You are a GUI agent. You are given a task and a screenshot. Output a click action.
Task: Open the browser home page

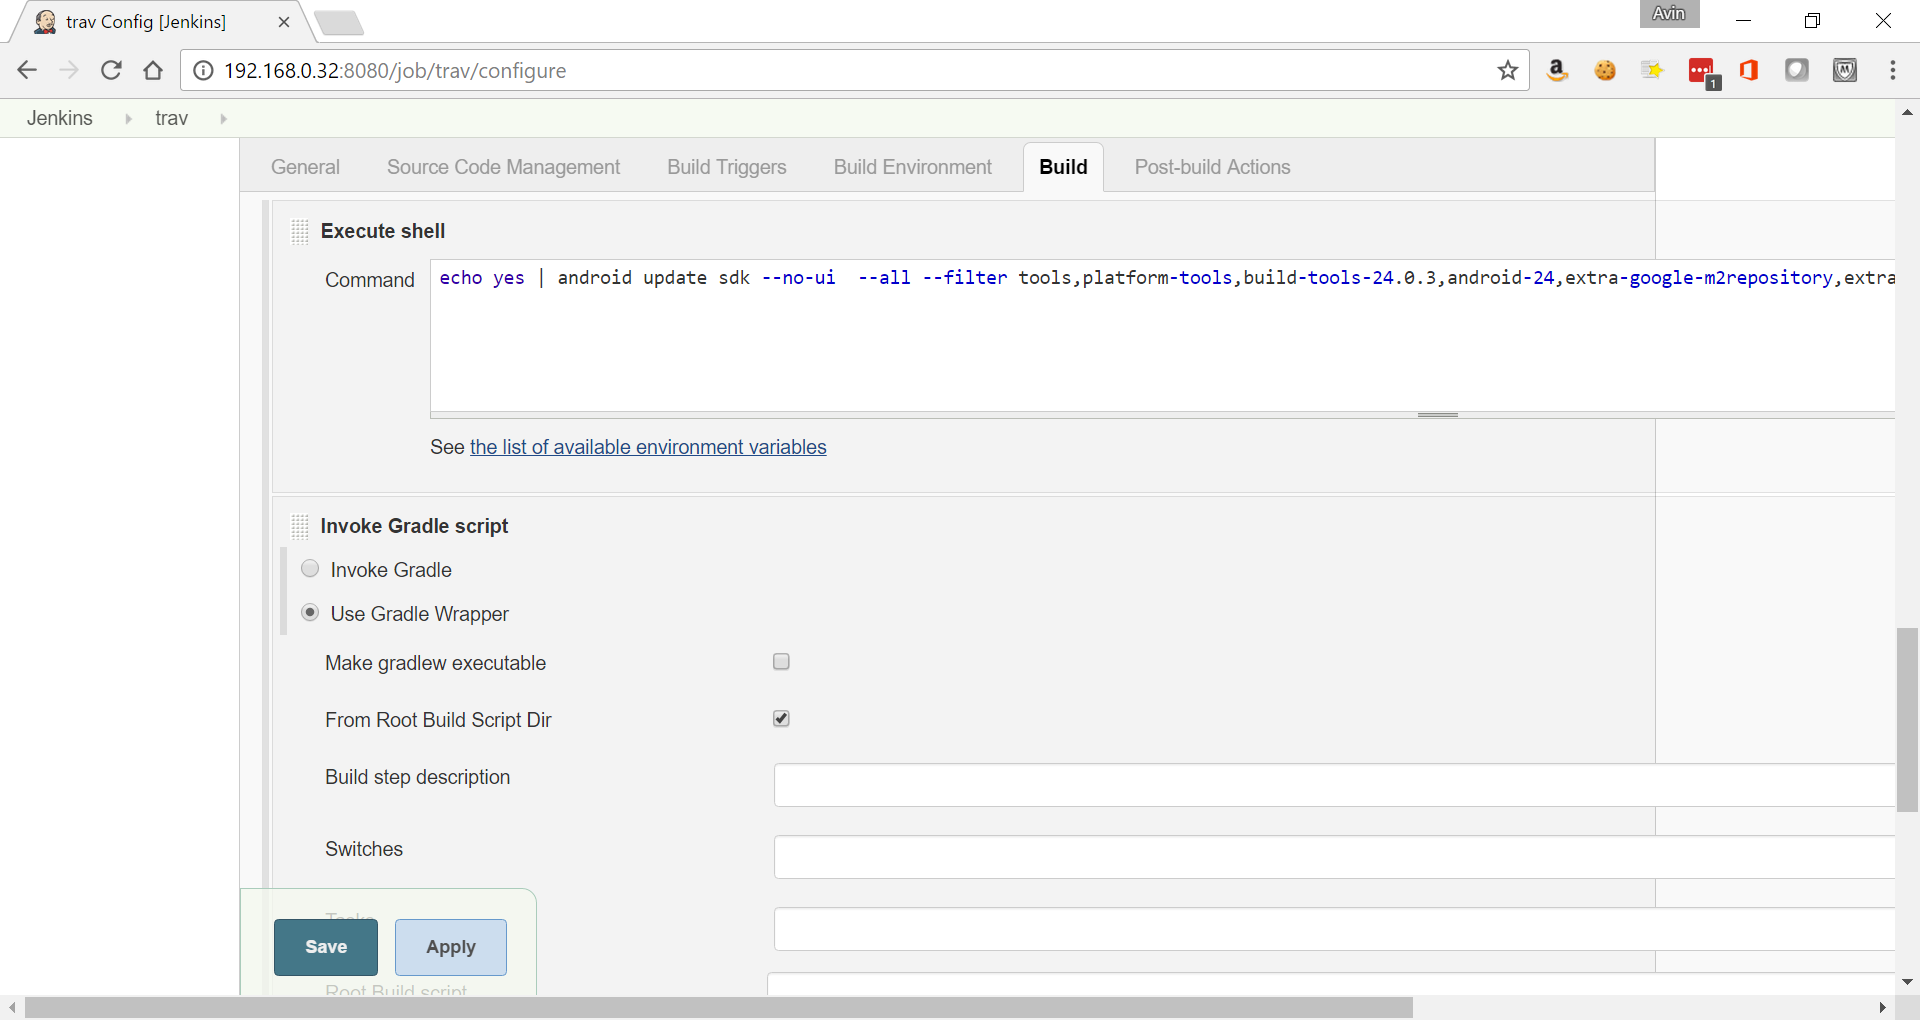(153, 70)
